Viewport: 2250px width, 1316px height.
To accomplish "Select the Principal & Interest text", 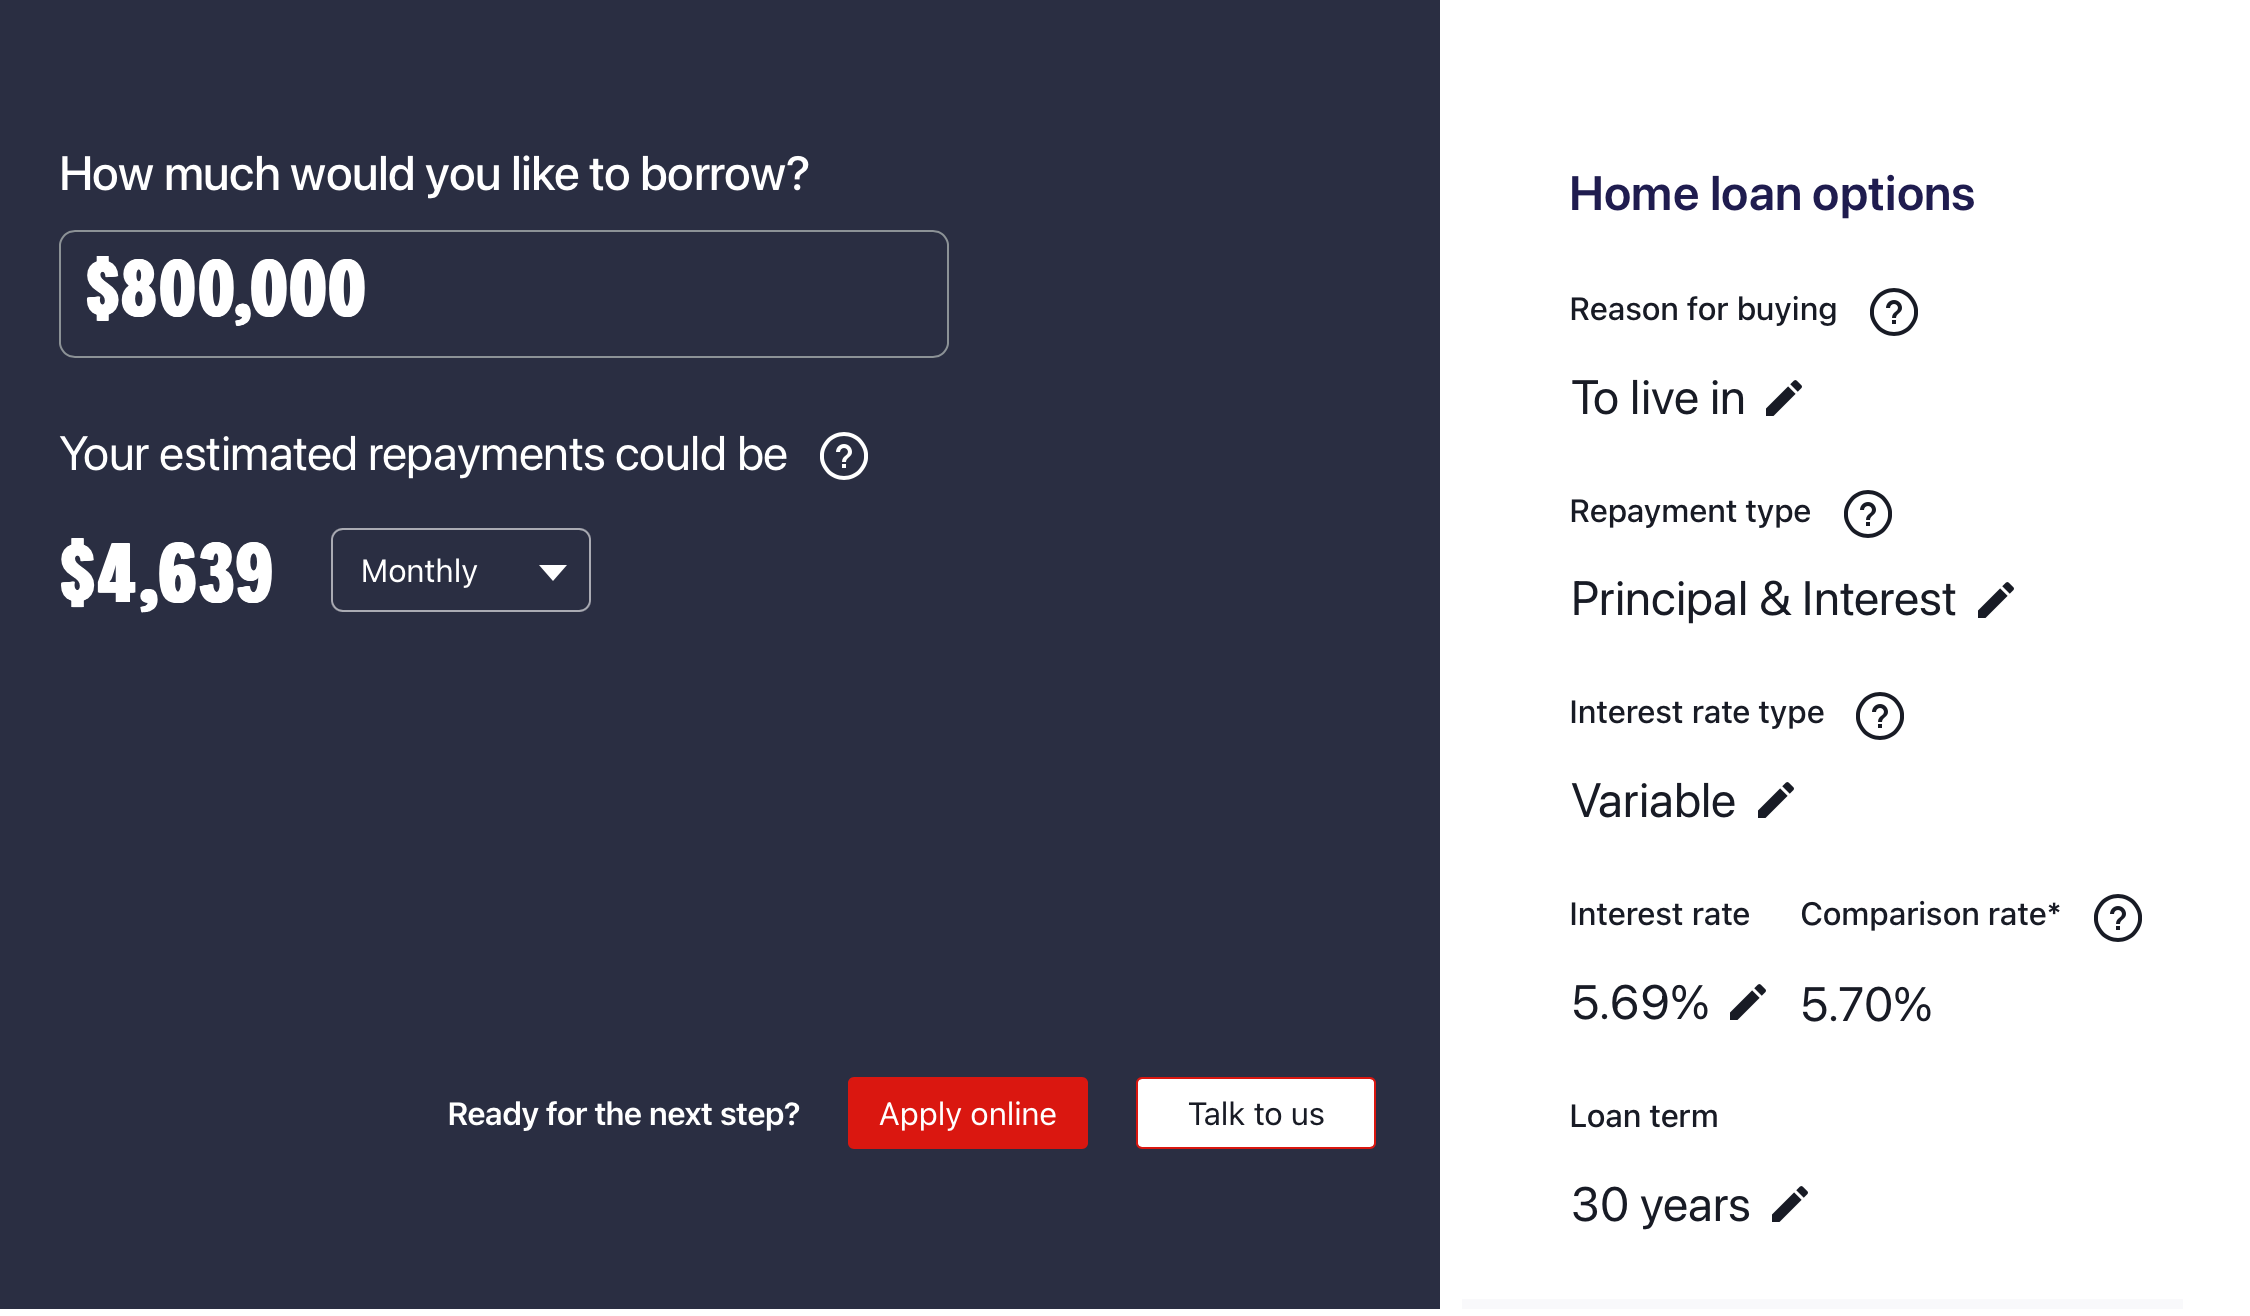I will tap(1762, 600).
